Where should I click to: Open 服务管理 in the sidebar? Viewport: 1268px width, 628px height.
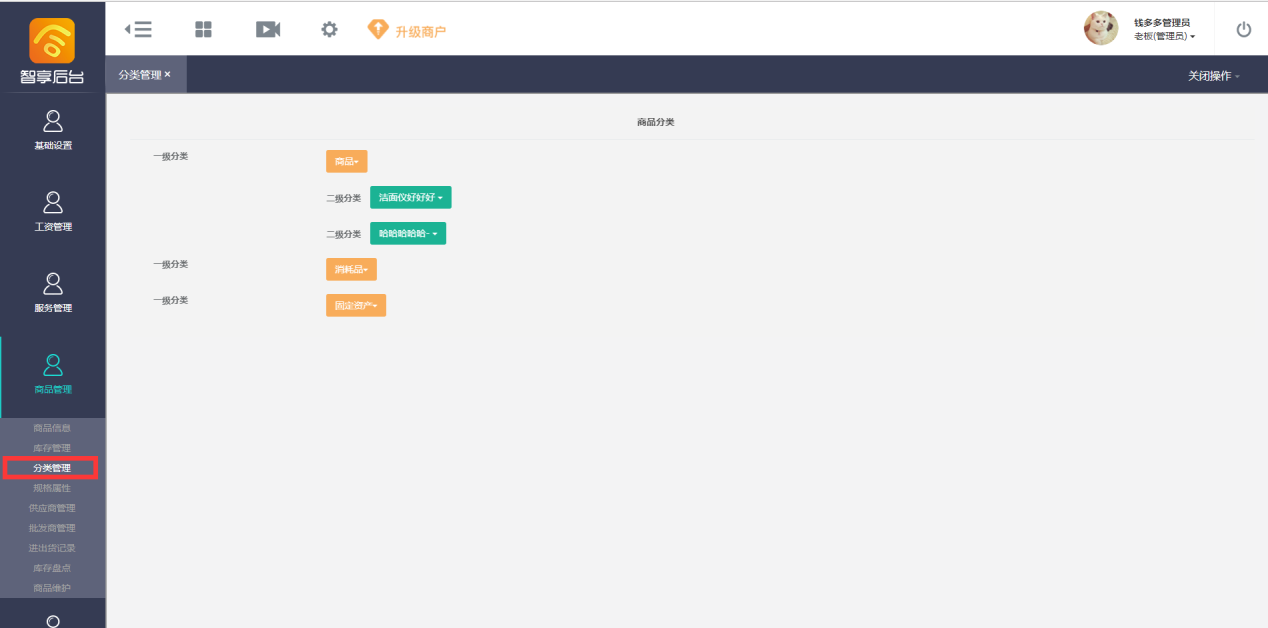point(53,293)
